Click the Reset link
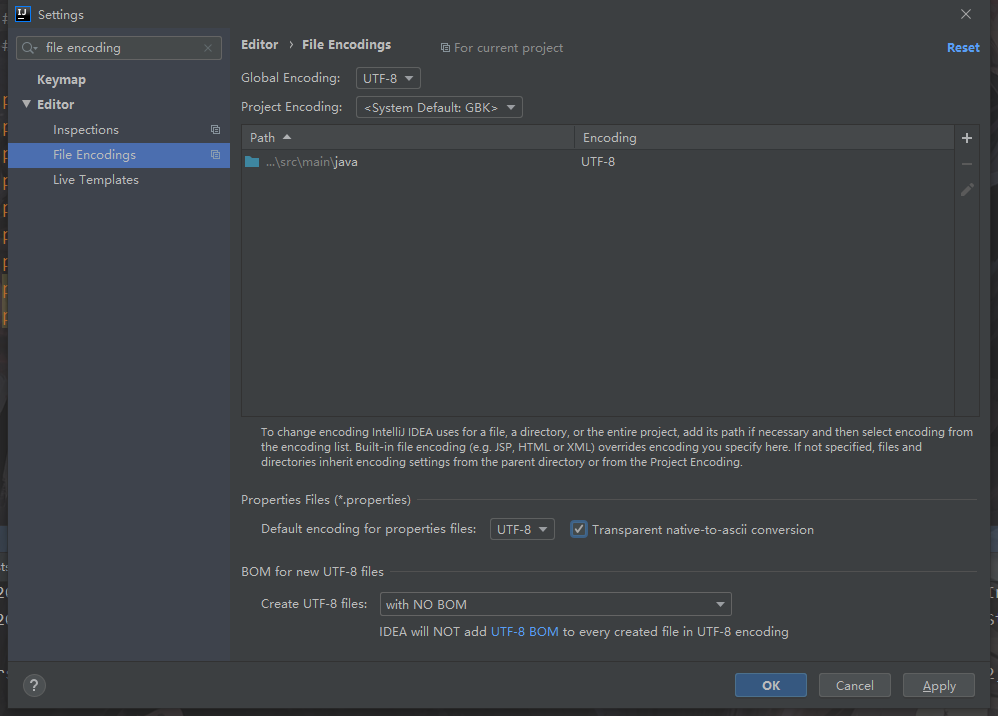The height and width of the screenshot is (716, 998). pos(963,48)
